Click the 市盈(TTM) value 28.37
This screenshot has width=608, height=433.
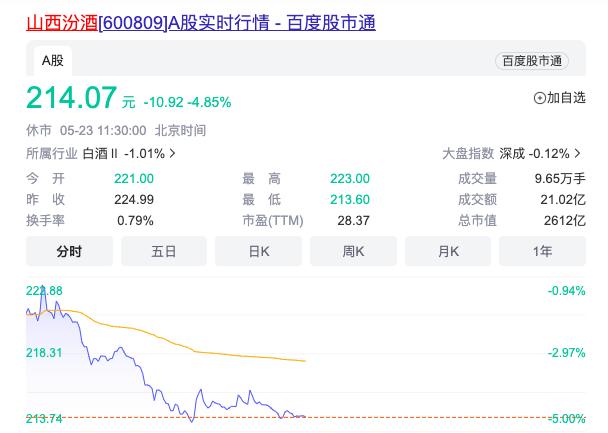coord(353,221)
